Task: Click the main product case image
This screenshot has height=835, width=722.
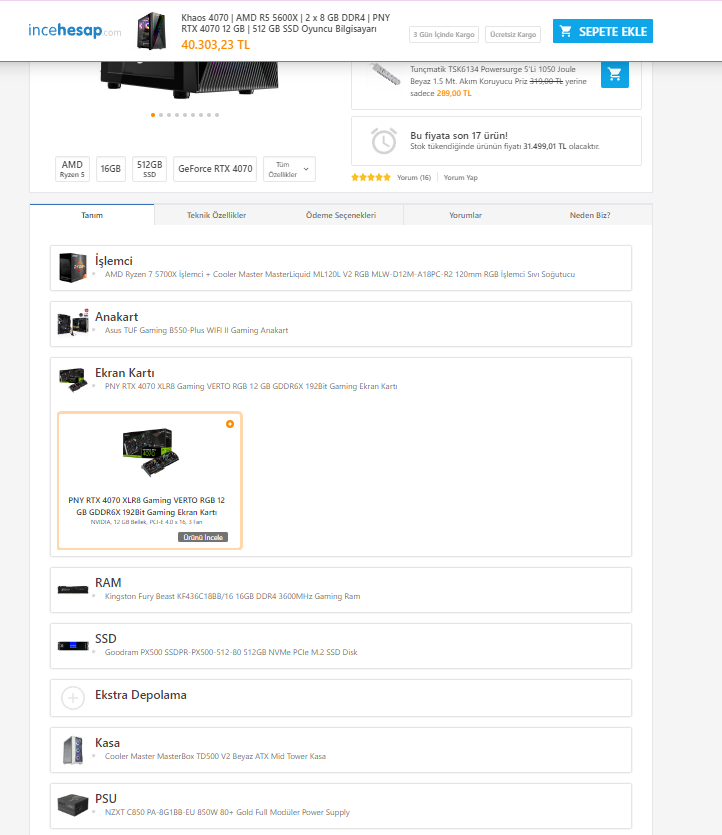Action: tap(189, 80)
